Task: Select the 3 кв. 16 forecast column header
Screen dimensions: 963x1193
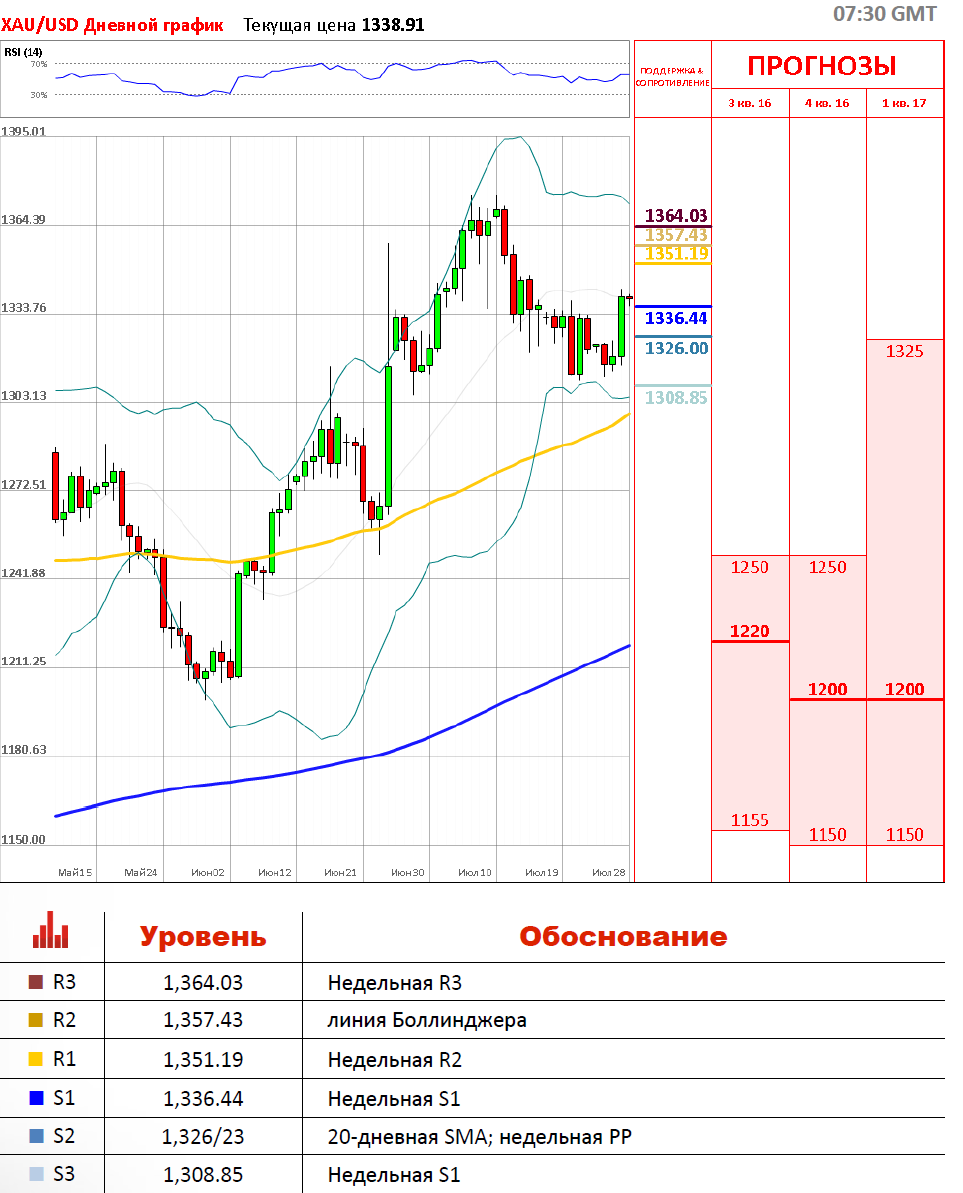Action: [750, 103]
